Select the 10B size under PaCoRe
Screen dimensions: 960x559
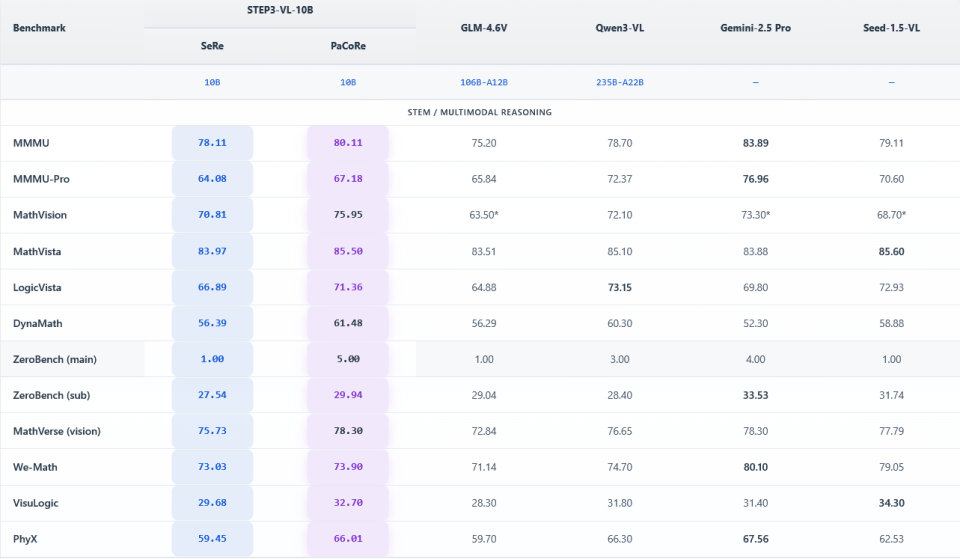pyautogui.click(x=348, y=82)
